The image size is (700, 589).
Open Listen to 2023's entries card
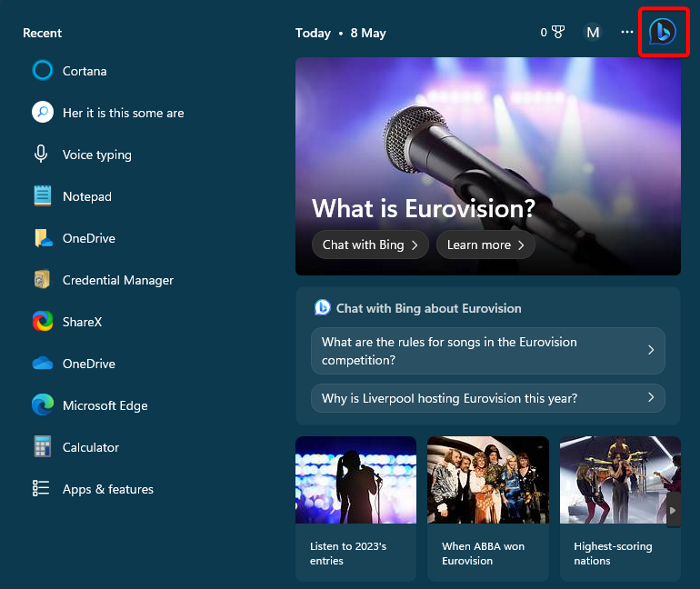click(x=356, y=509)
